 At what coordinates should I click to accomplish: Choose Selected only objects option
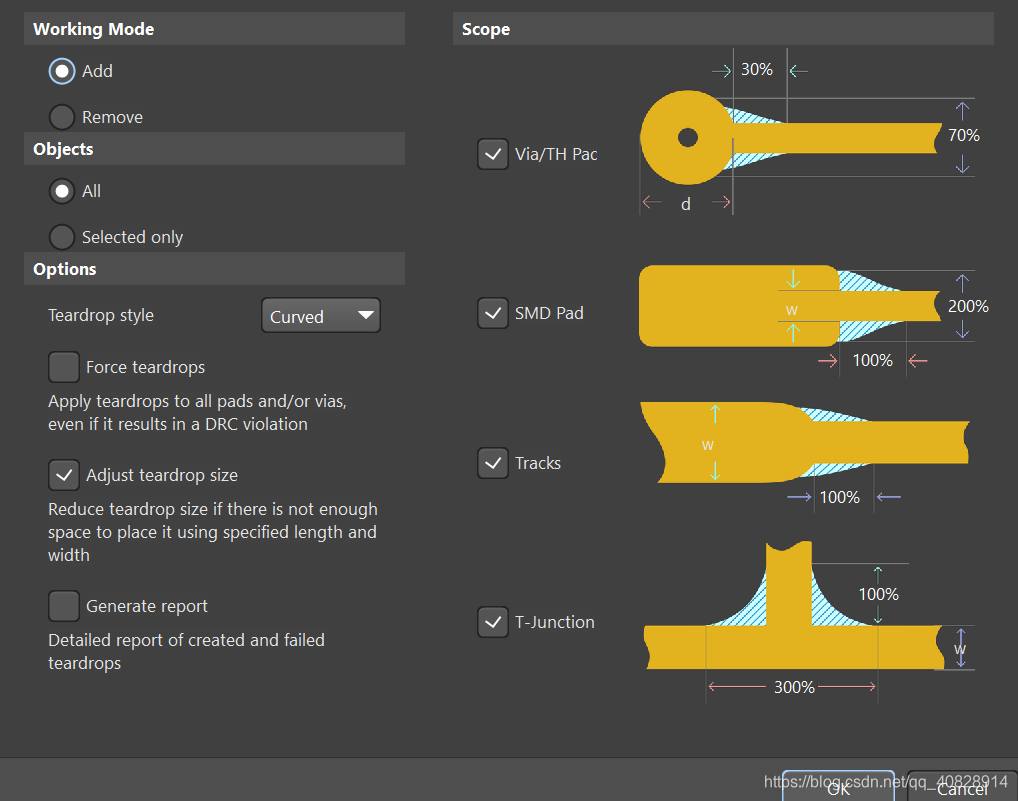pos(62,238)
